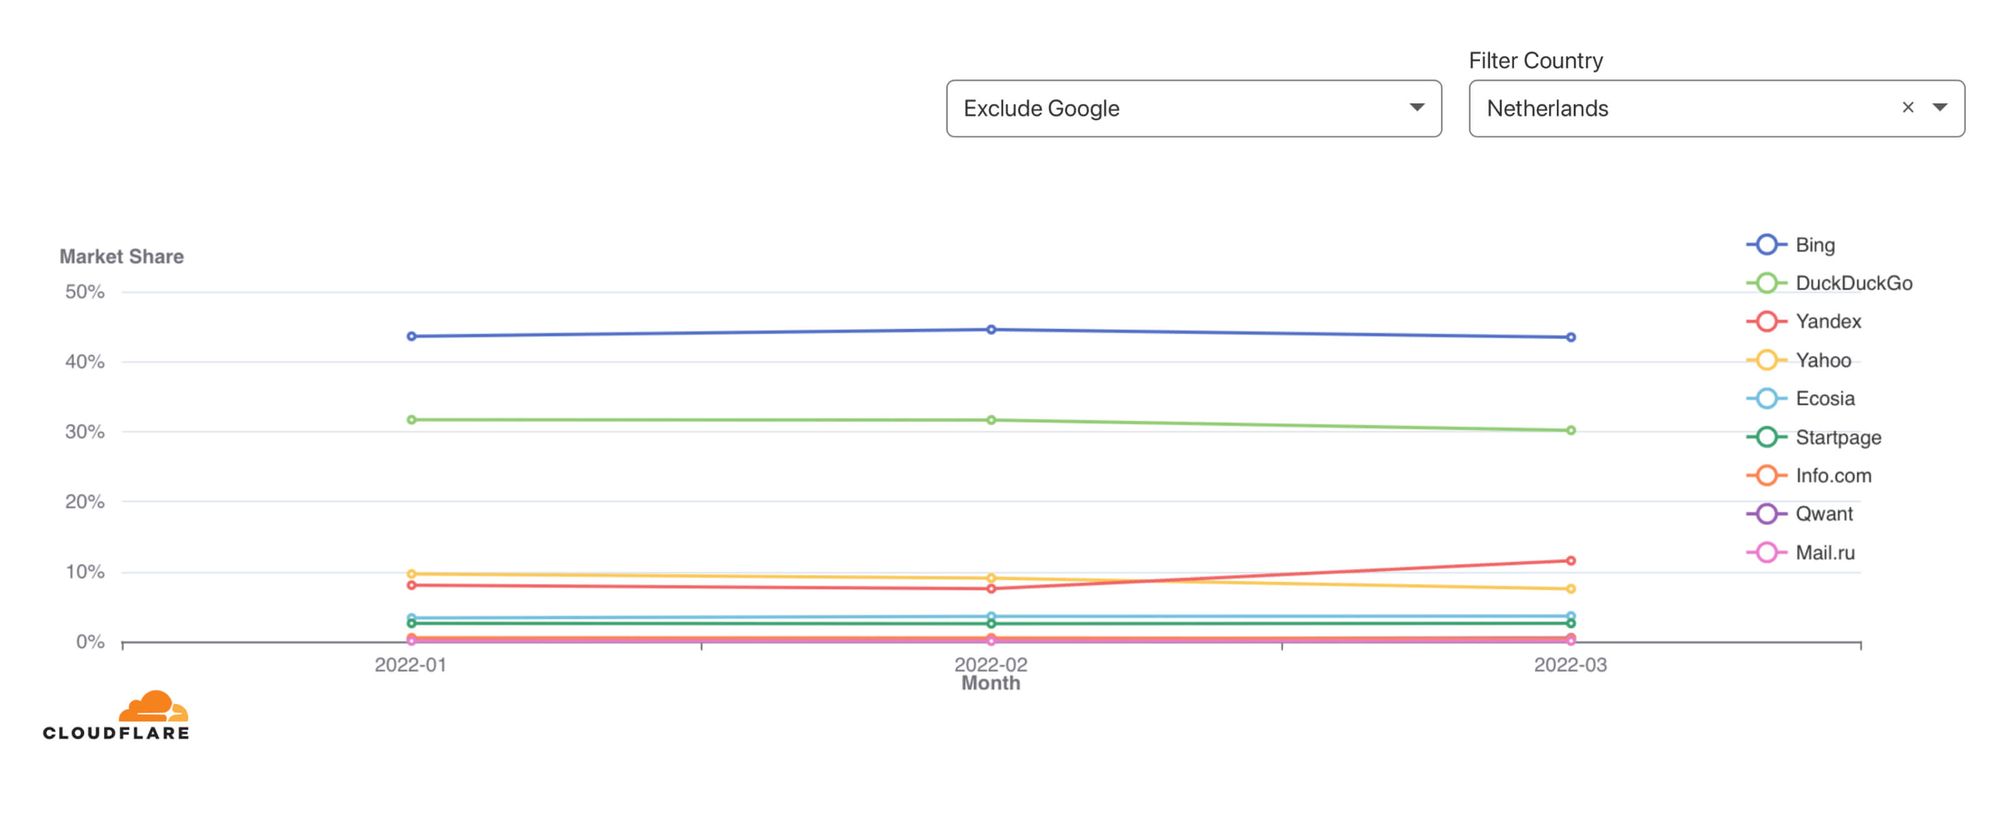2000x823 pixels.
Task: Click the Qwant legend marker icon
Action: coord(1767,514)
